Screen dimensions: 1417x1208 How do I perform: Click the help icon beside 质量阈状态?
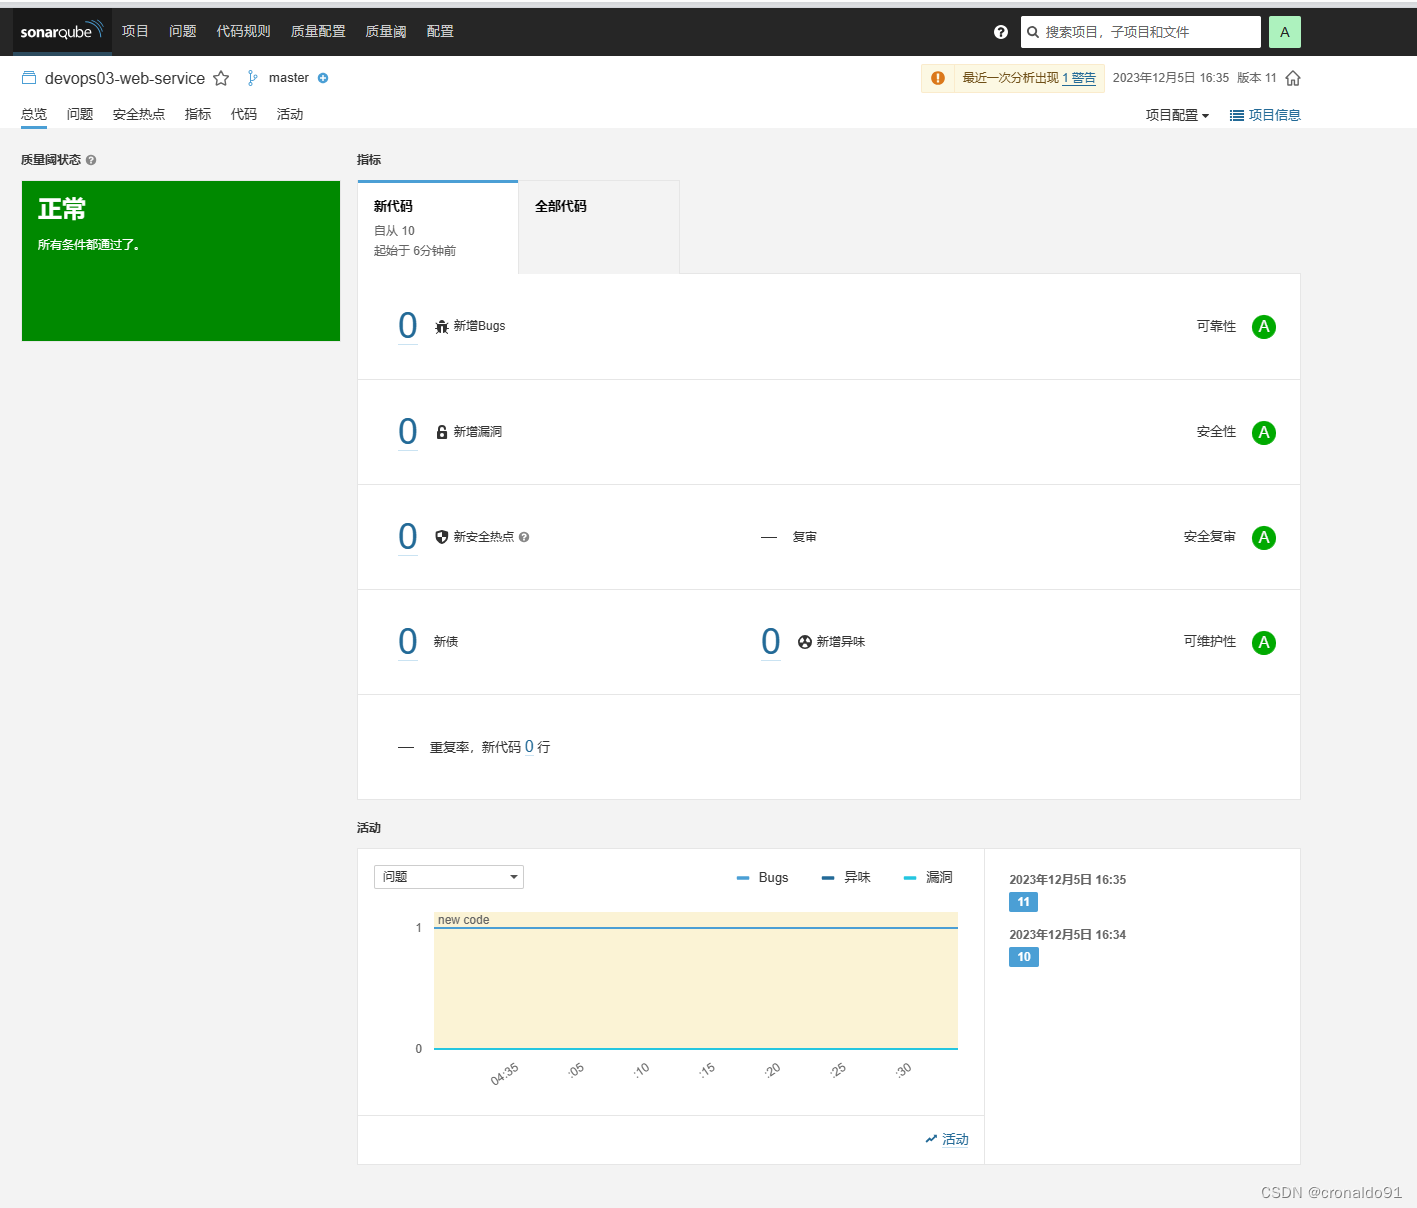[91, 160]
